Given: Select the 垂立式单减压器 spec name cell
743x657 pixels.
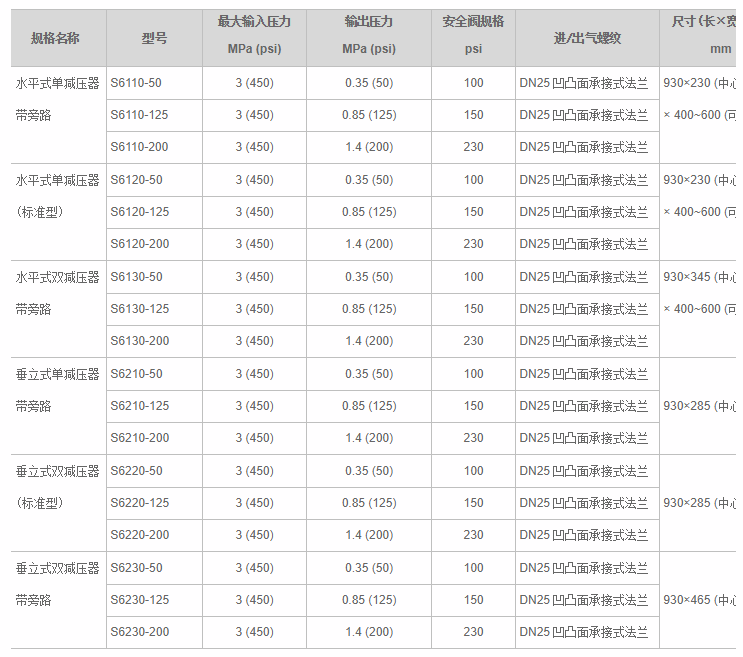Looking at the screenshot, I should tap(58, 374).
